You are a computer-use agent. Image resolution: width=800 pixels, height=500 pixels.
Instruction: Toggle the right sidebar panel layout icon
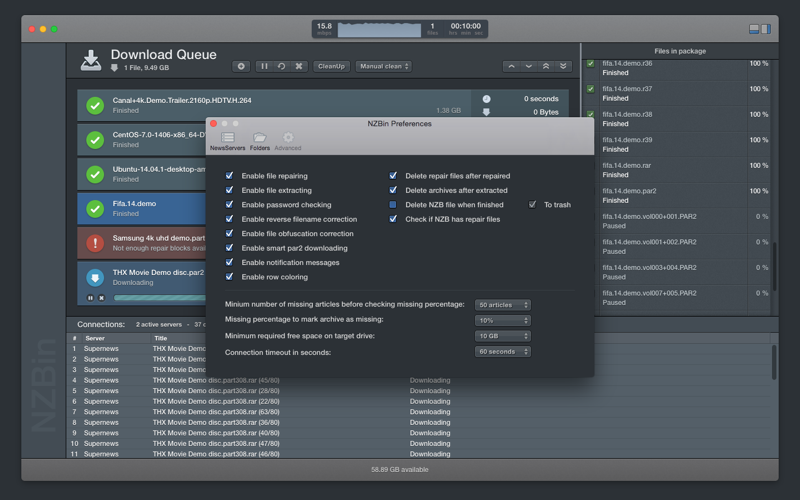[766, 29]
